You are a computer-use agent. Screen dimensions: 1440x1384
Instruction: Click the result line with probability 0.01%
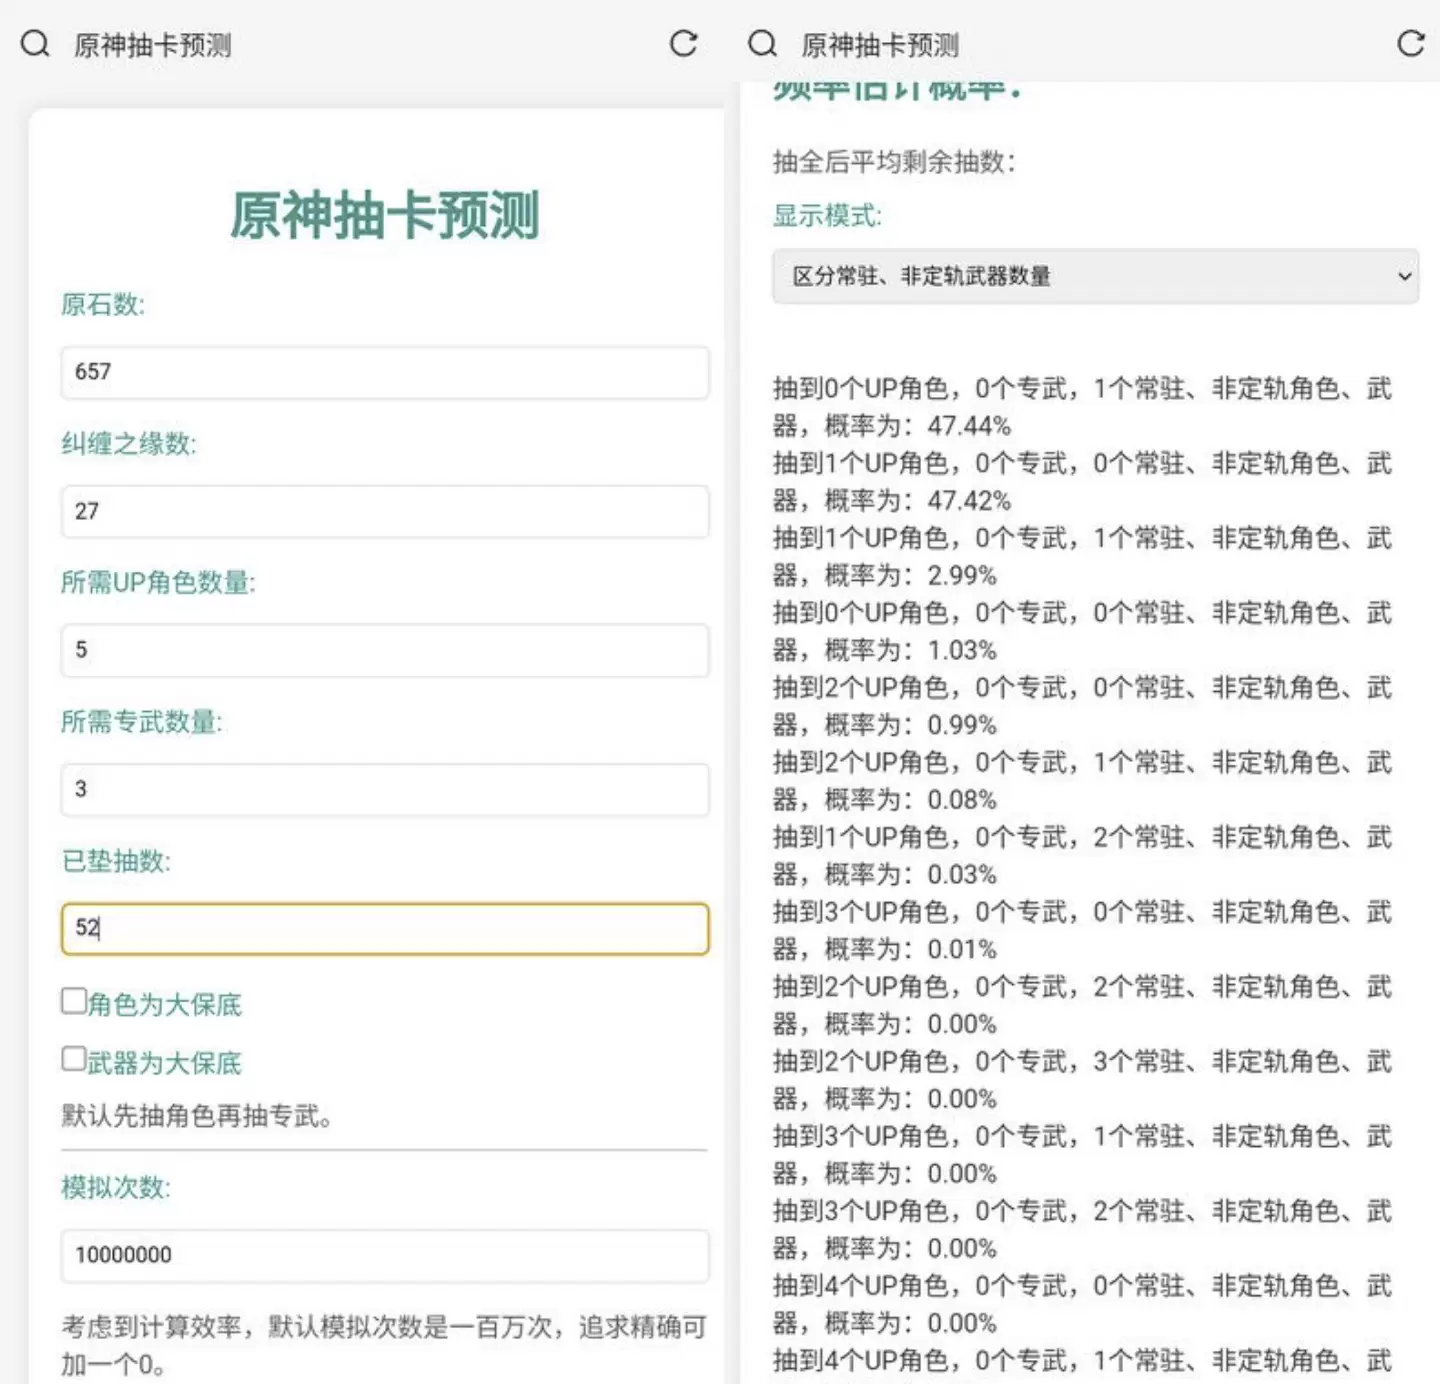click(1083, 930)
